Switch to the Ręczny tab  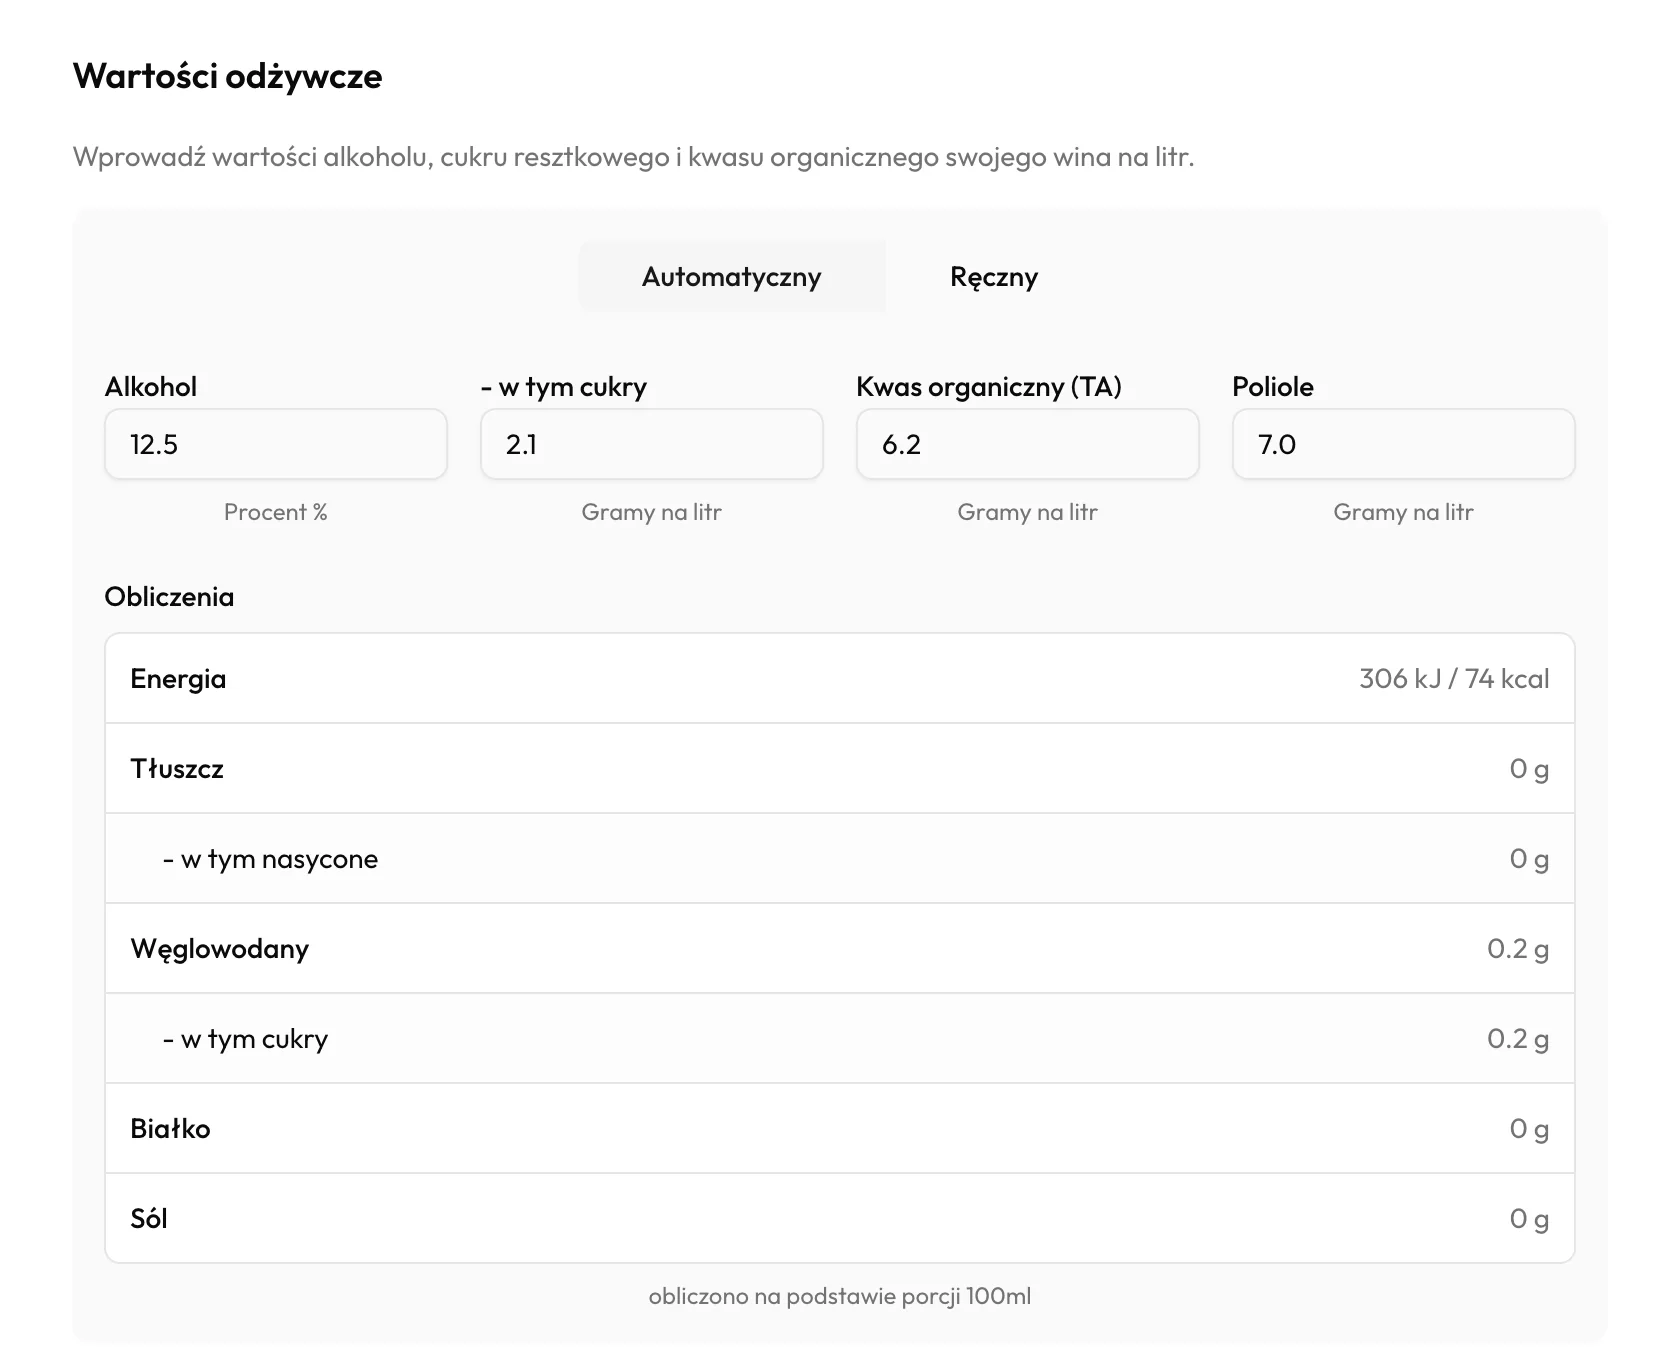click(x=994, y=277)
